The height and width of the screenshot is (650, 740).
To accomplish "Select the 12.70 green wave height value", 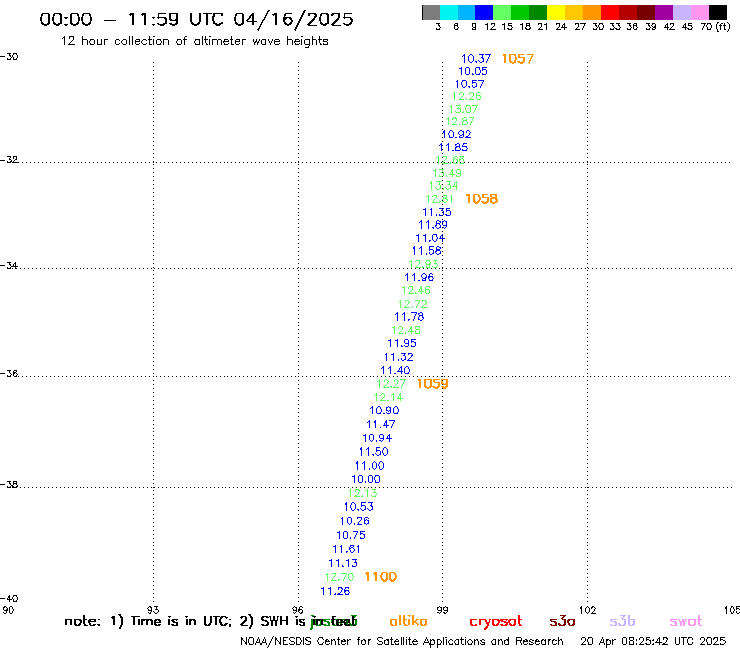I will pyautogui.click(x=339, y=577).
